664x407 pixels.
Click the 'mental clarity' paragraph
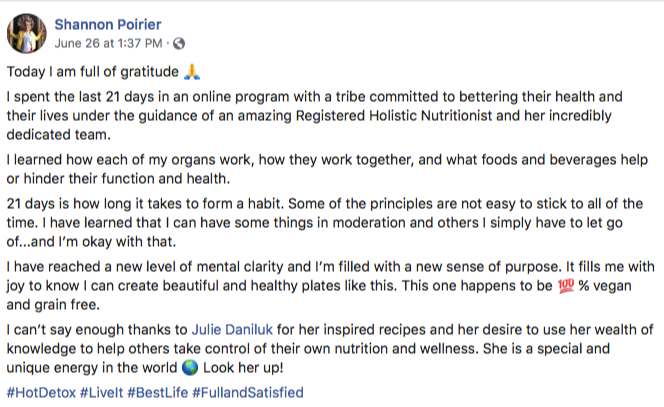pyautogui.click(x=330, y=285)
